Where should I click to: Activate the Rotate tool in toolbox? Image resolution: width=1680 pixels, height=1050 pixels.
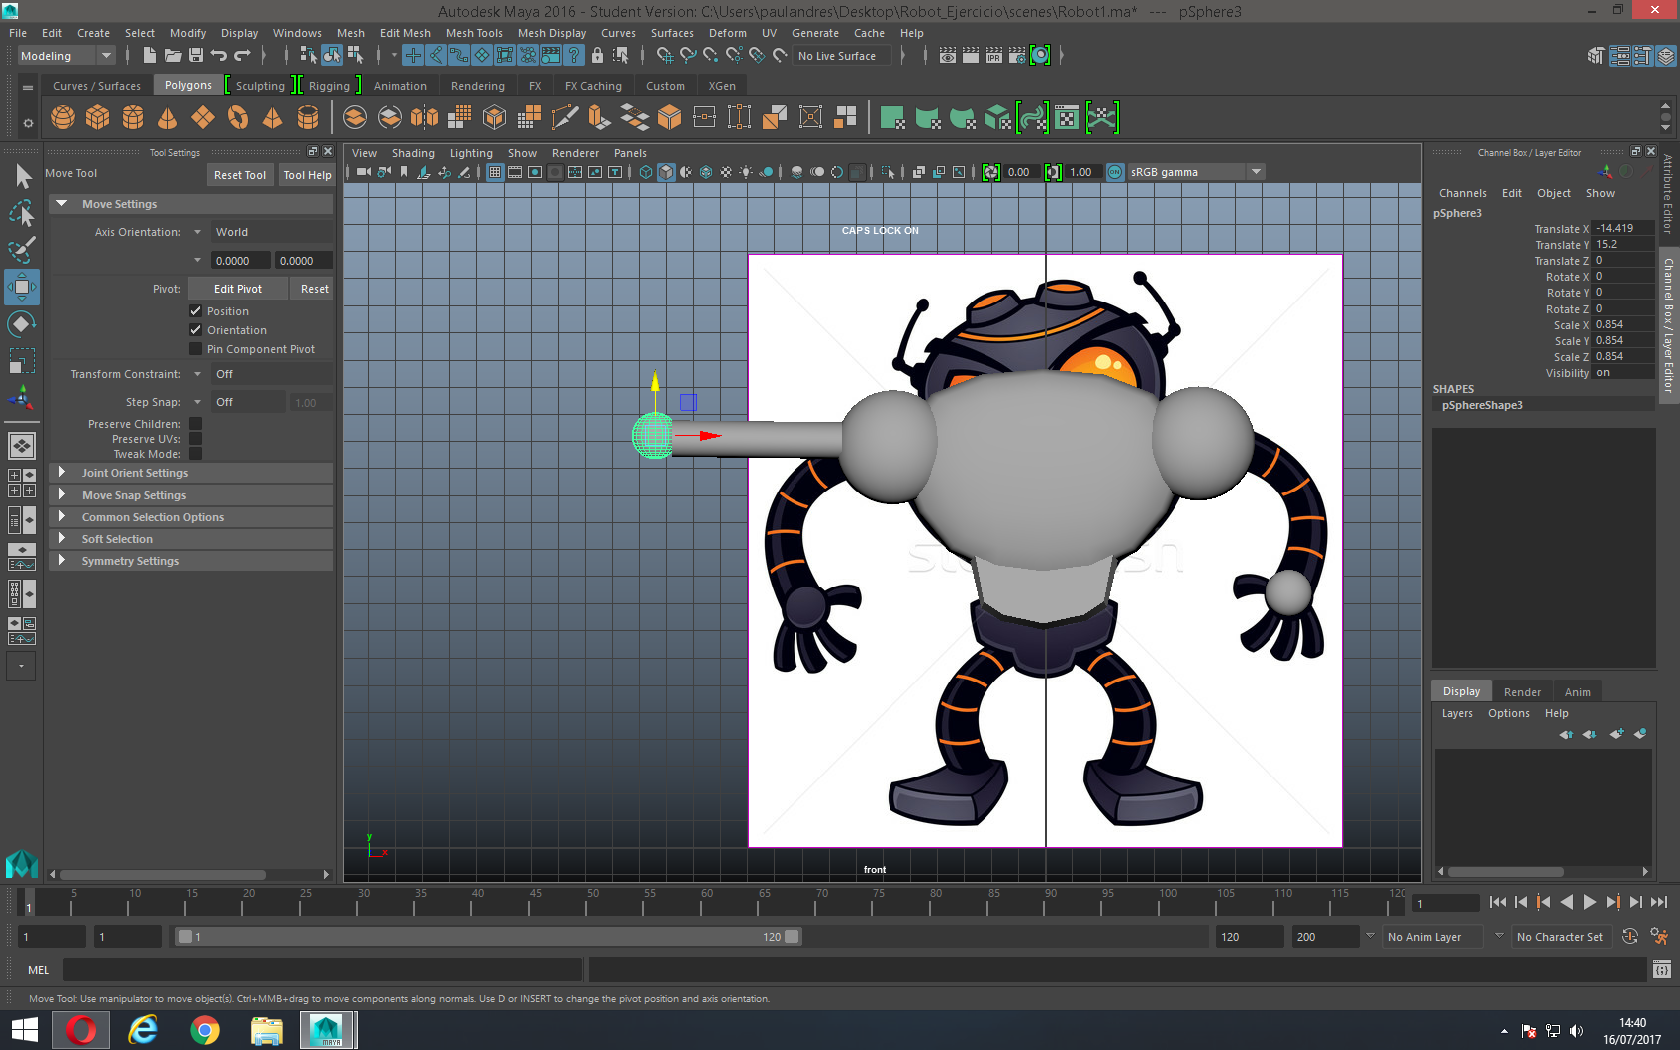click(x=22, y=324)
